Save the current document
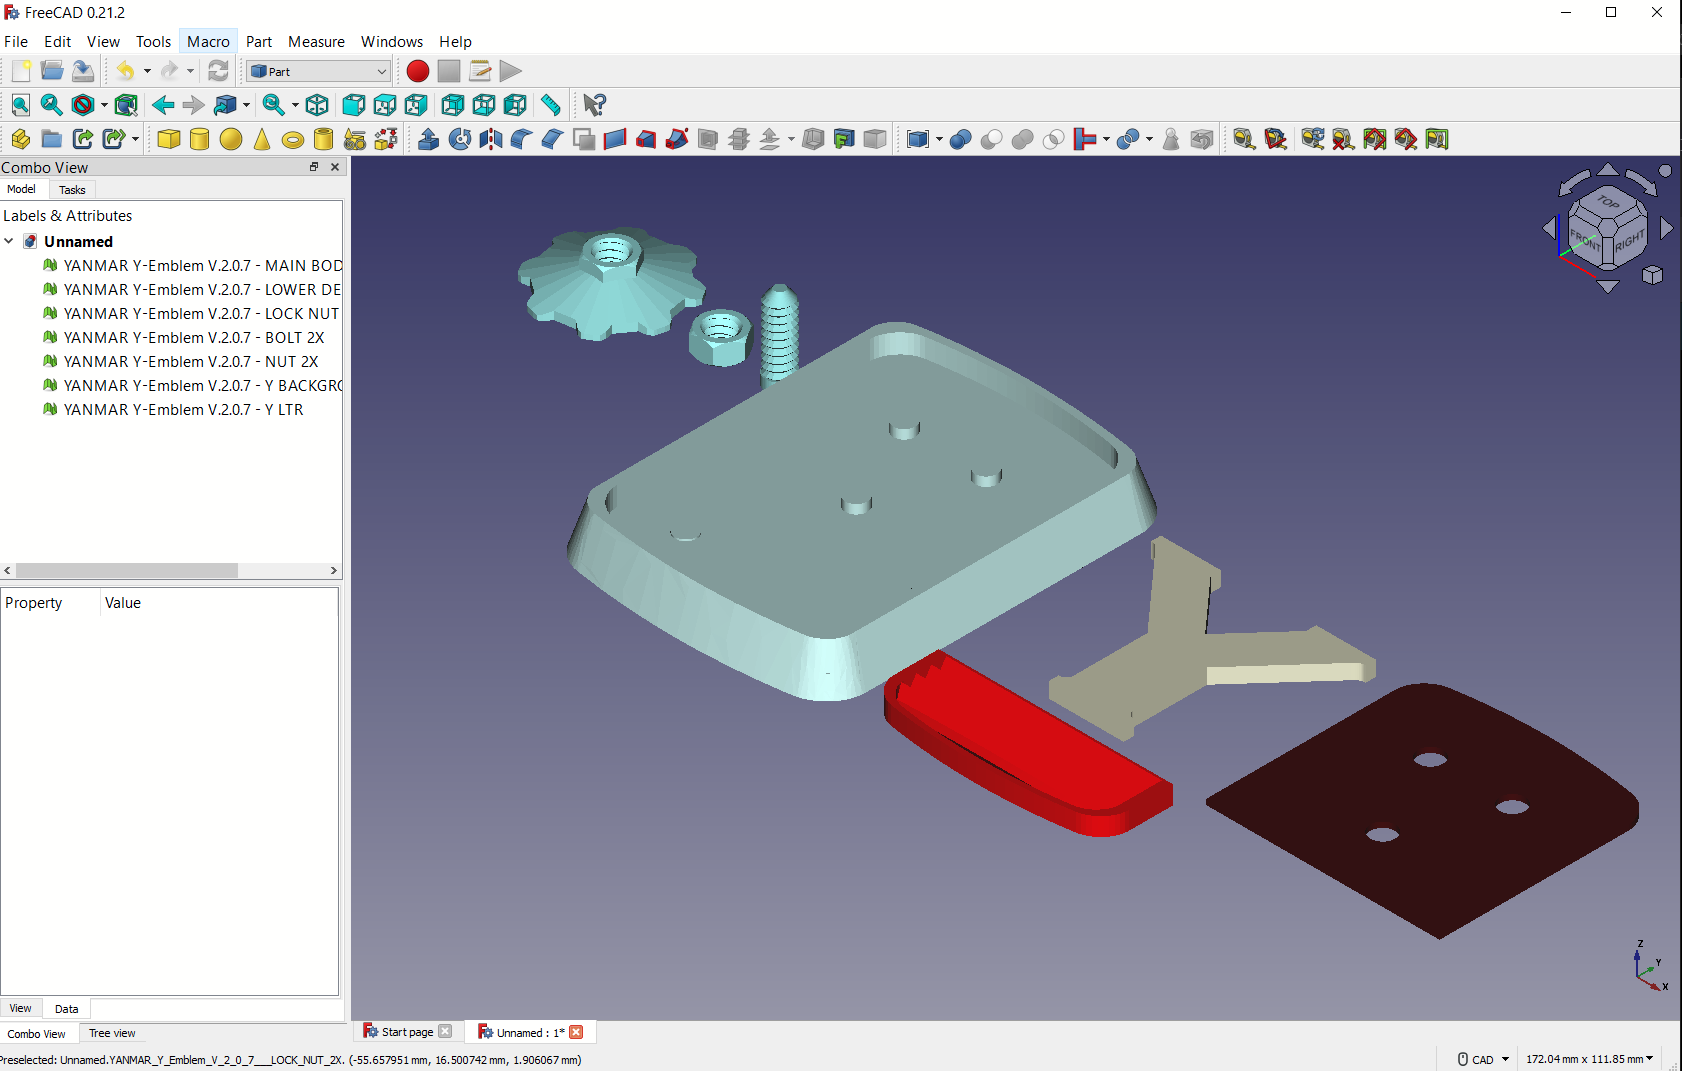Viewport: 1682px width, 1071px height. coord(83,71)
